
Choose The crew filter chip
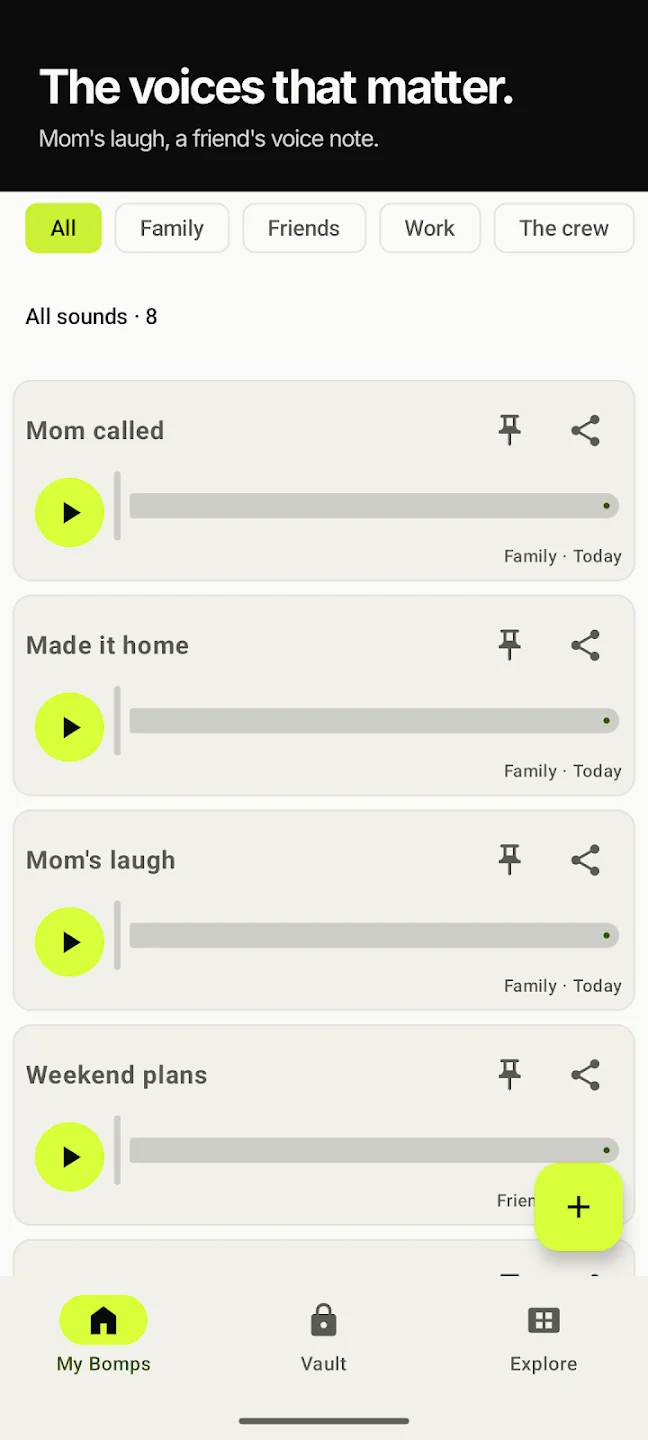point(564,228)
